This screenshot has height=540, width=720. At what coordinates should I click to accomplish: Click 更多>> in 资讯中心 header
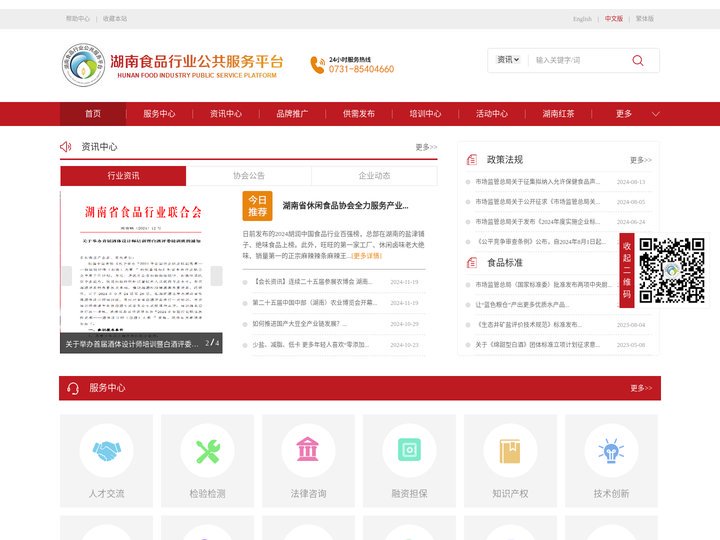[426, 147]
